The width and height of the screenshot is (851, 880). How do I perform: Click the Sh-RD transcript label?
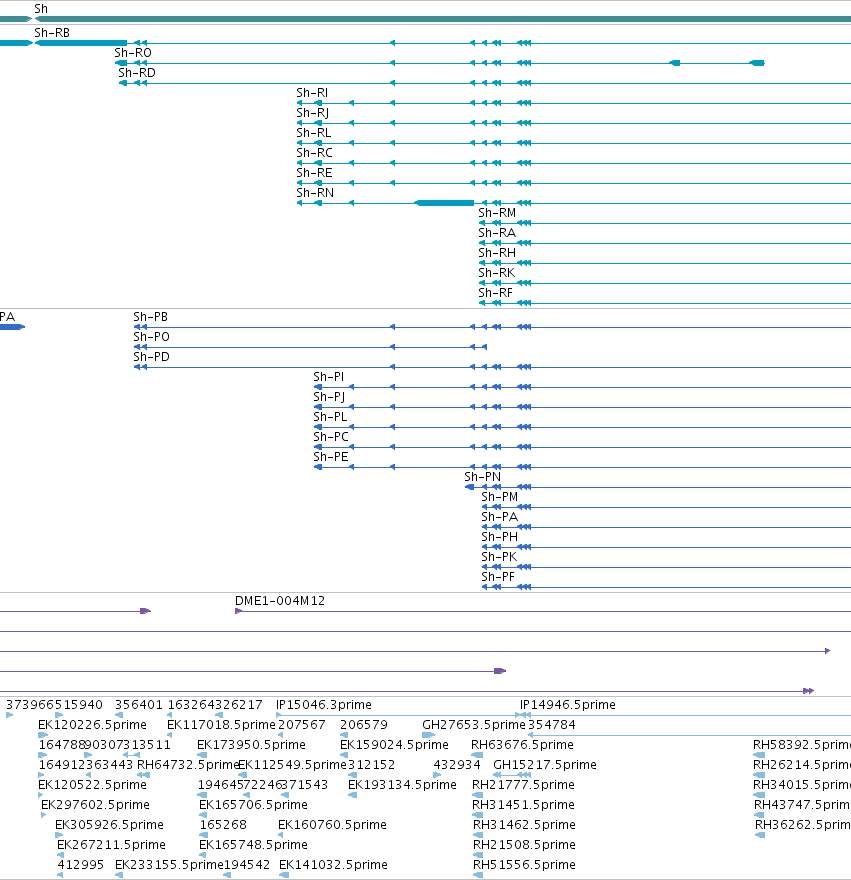[x=137, y=73]
